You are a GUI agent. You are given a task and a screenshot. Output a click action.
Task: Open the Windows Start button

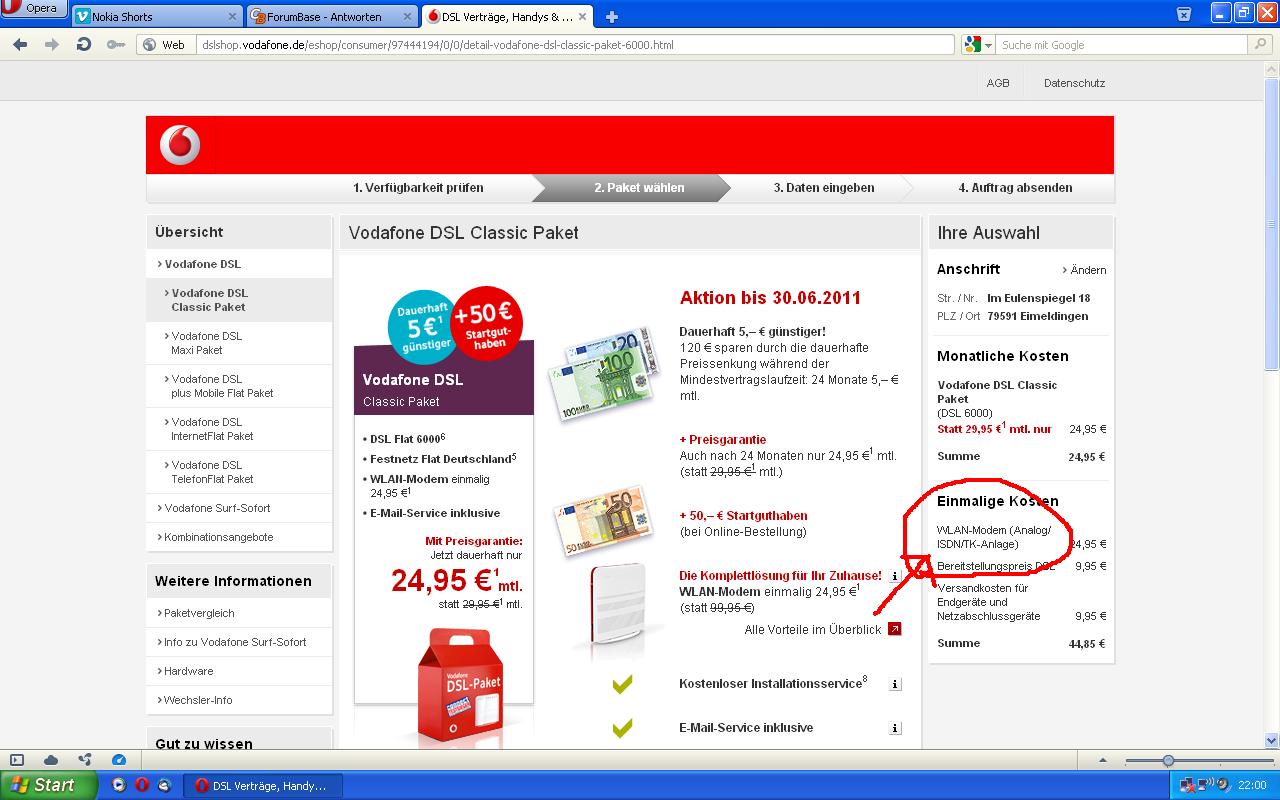coord(48,785)
